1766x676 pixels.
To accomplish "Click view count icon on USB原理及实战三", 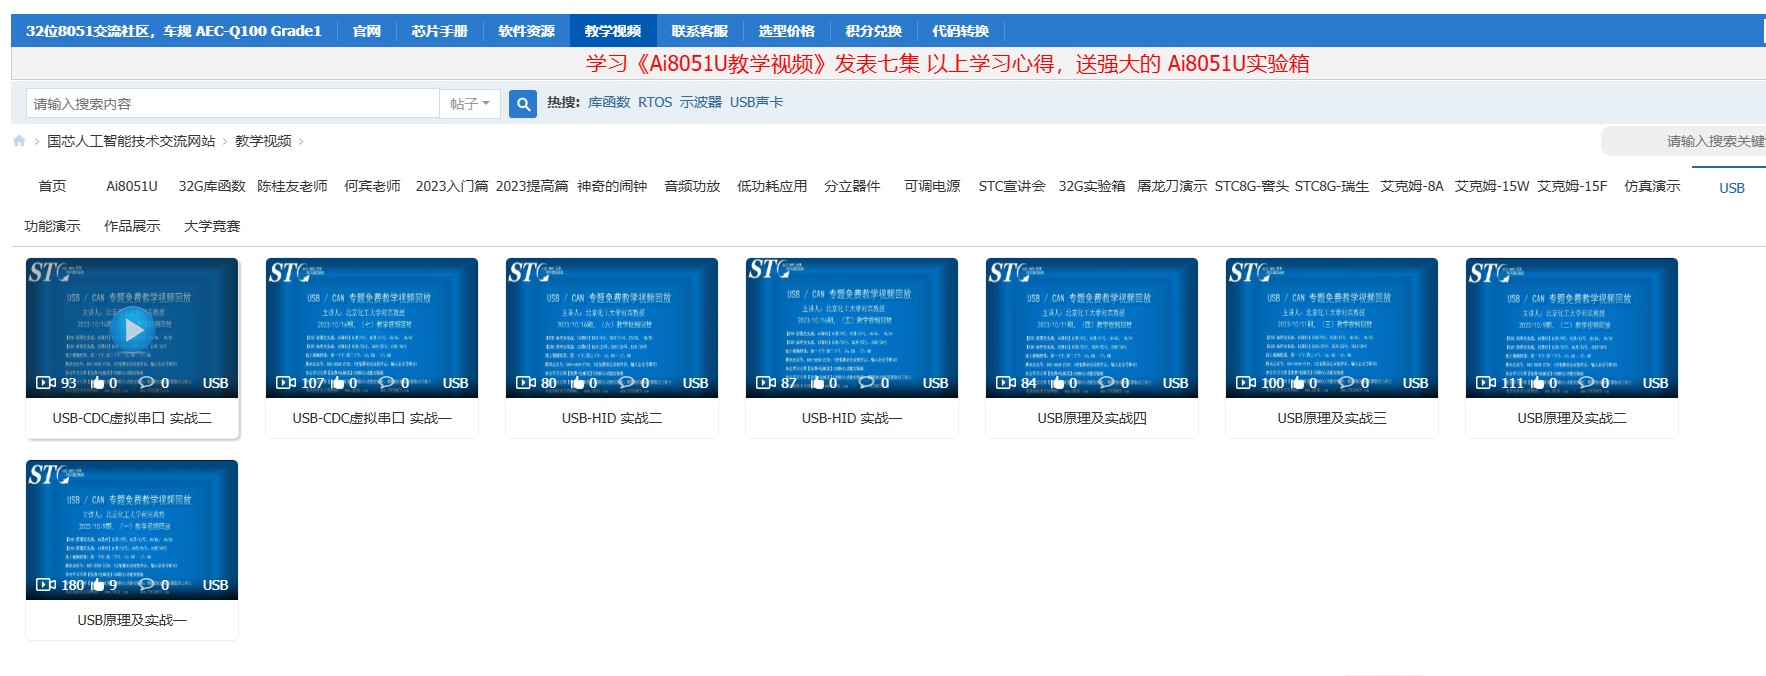I will (1246, 383).
